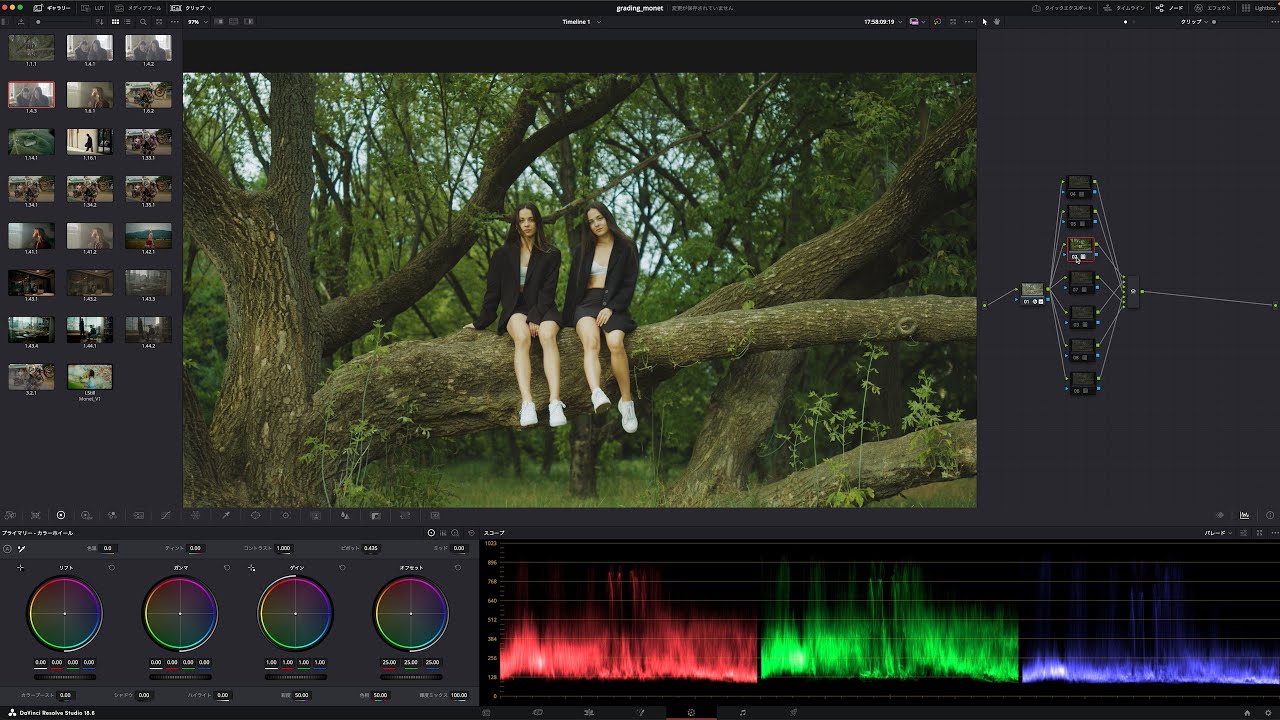
Task: Open the Blur palette
Action: (345, 515)
